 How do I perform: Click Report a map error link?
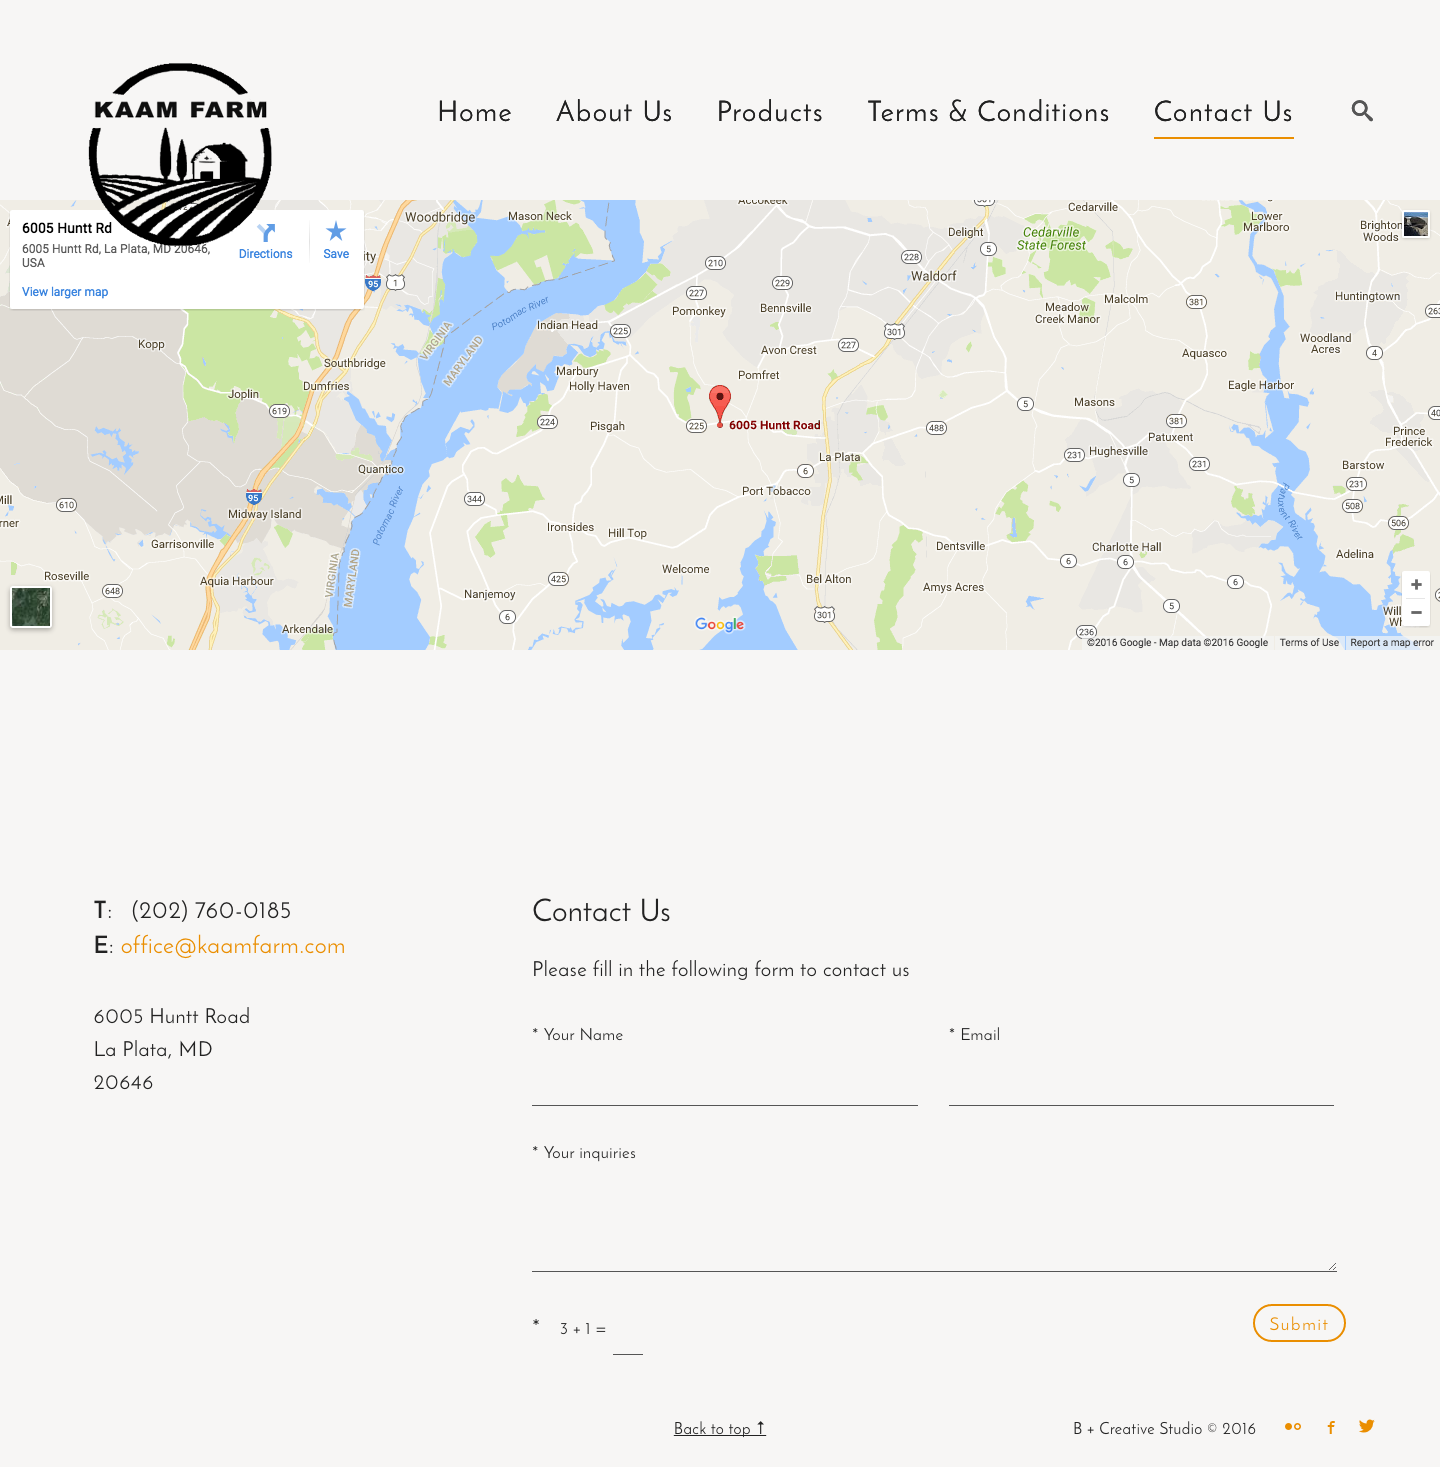[x=1392, y=643]
